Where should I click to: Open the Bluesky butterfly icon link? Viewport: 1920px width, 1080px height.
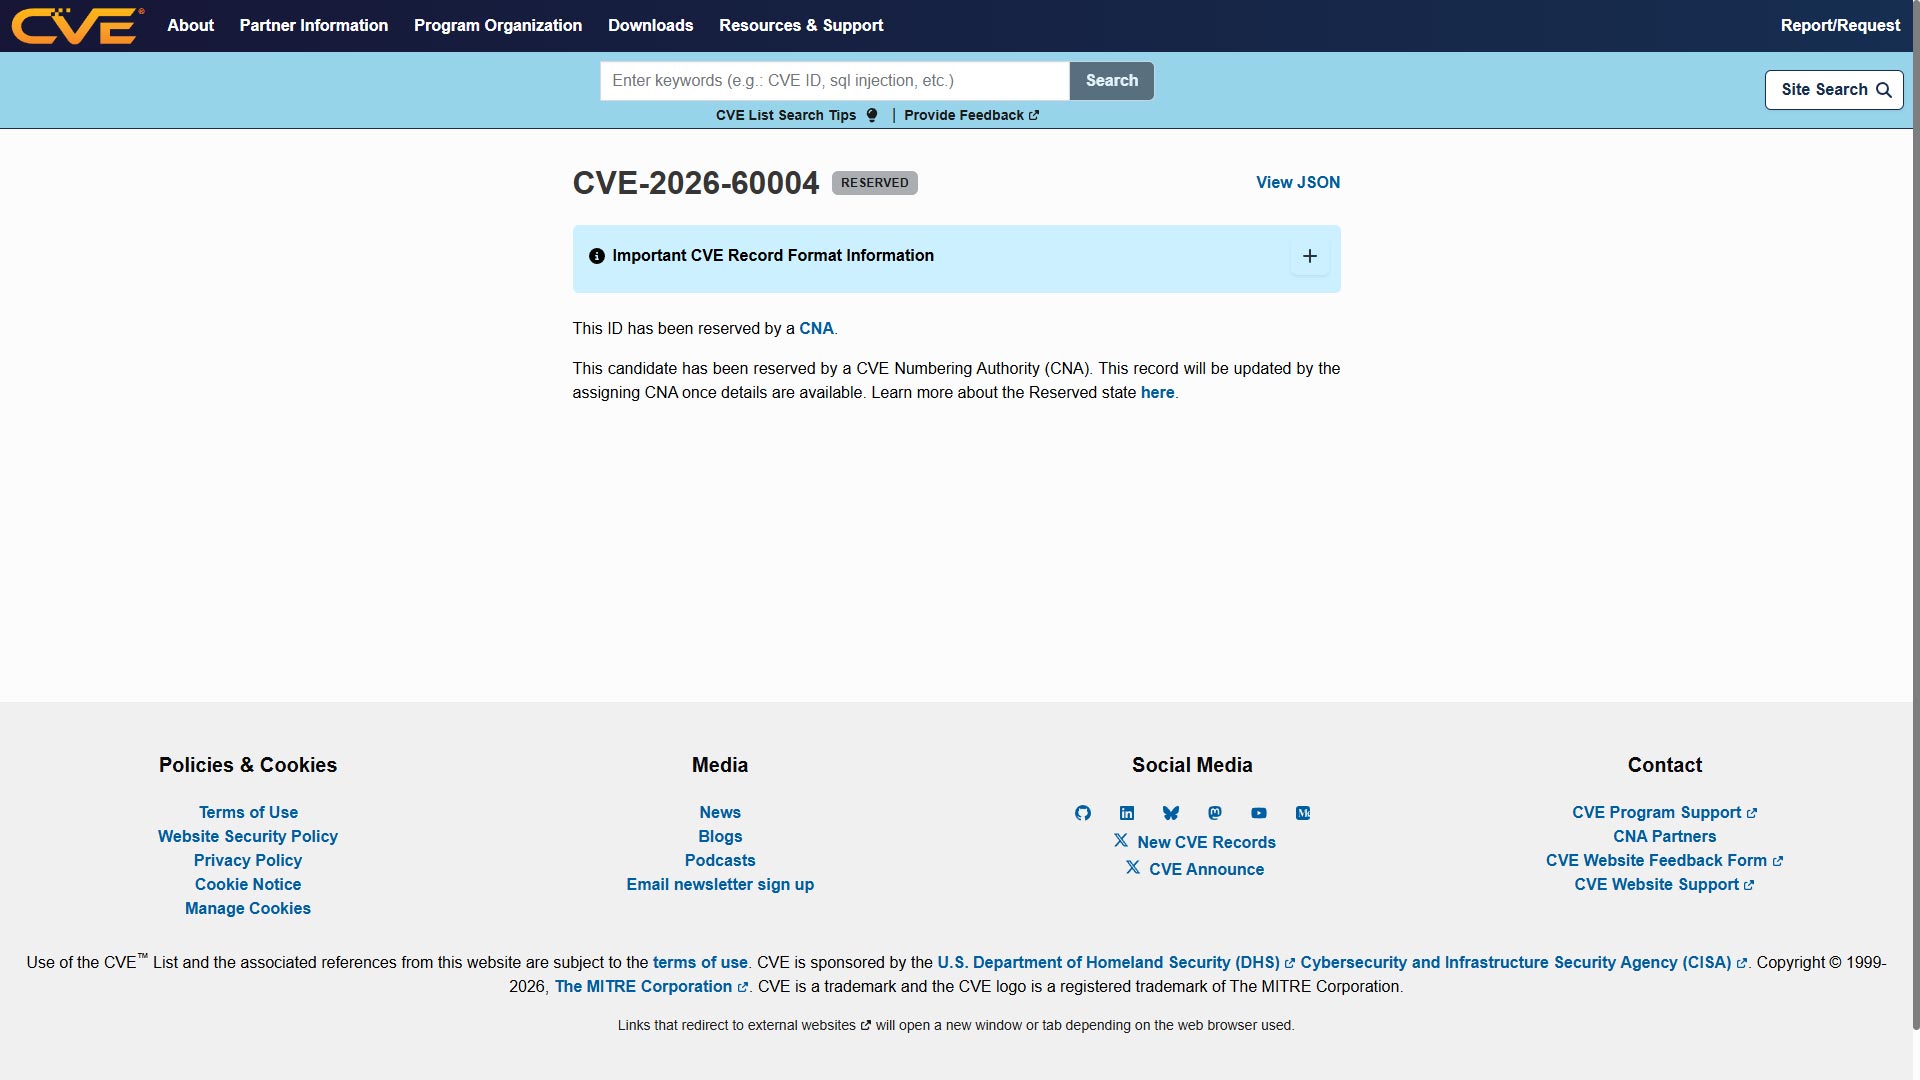1171,813
